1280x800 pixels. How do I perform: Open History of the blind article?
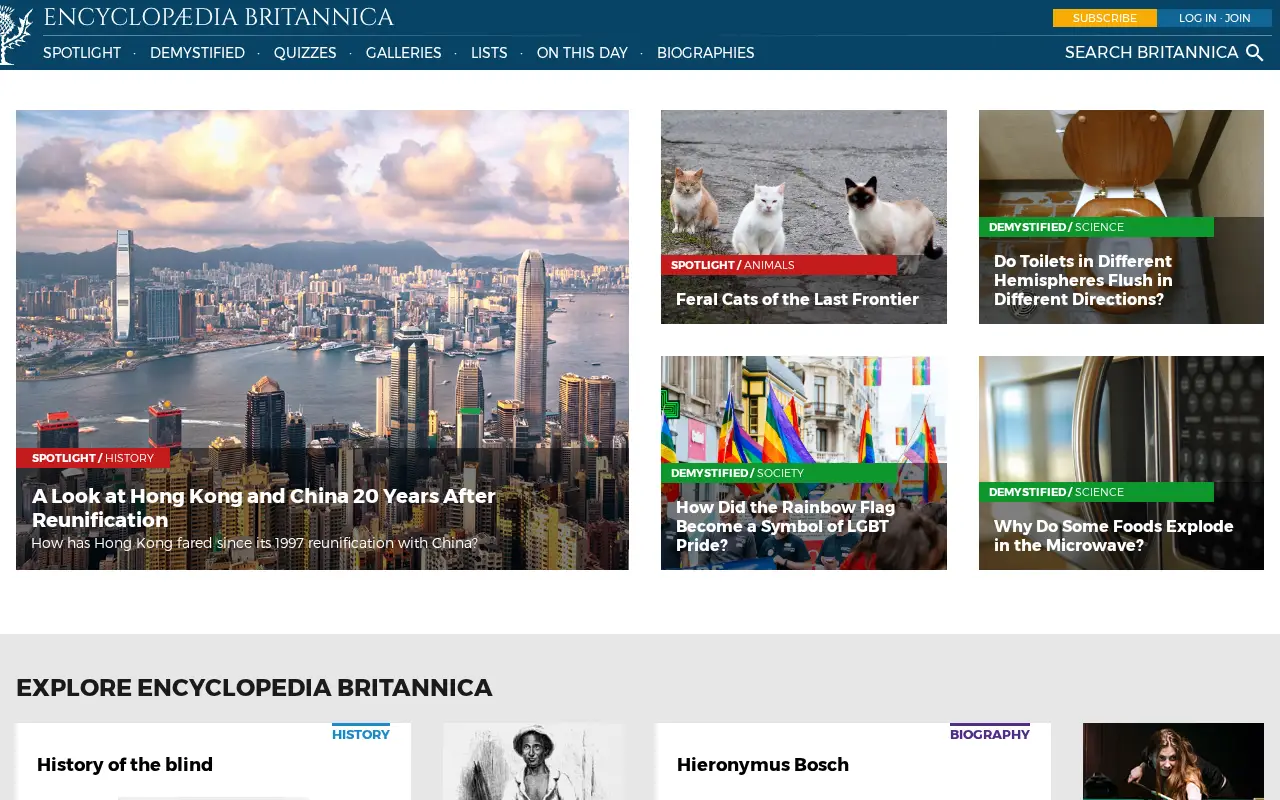click(x=125, y=765)
